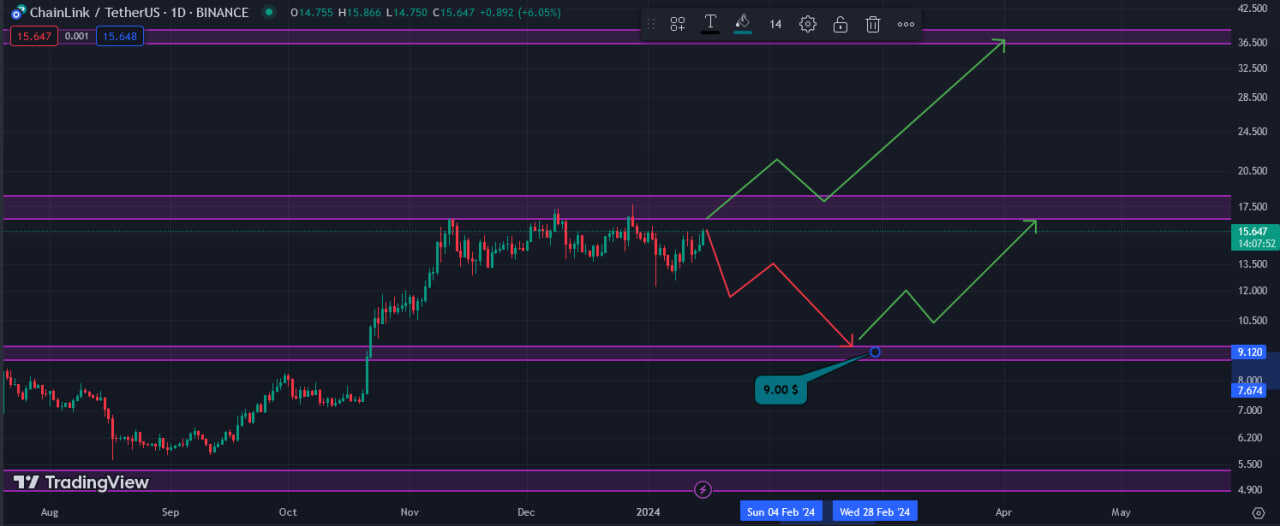Open background fill color bucket
The width and height of the screenshot is (1280, 526).
[x=742, y=24]
